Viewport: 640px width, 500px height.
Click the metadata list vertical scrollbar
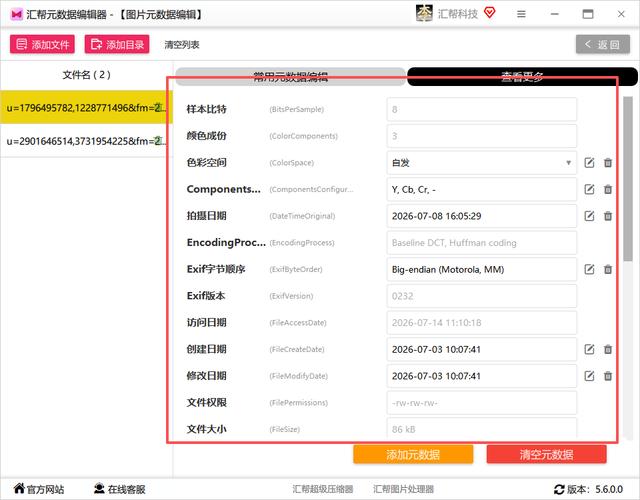pos(628,179)
